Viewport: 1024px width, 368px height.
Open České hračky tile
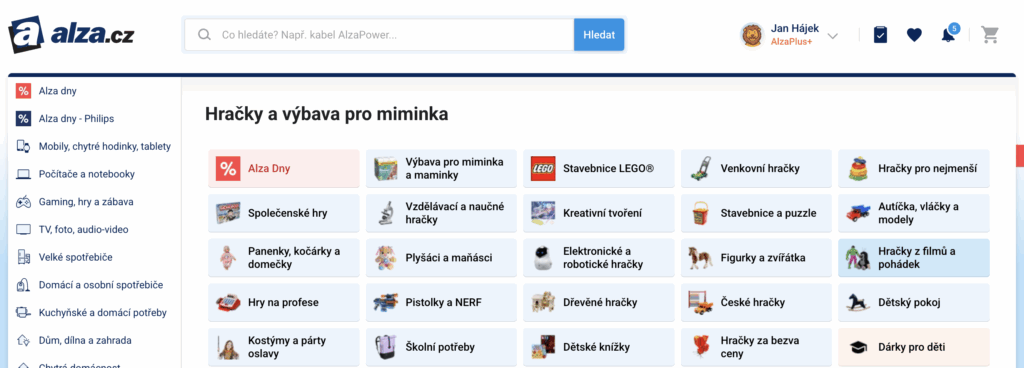756,303
